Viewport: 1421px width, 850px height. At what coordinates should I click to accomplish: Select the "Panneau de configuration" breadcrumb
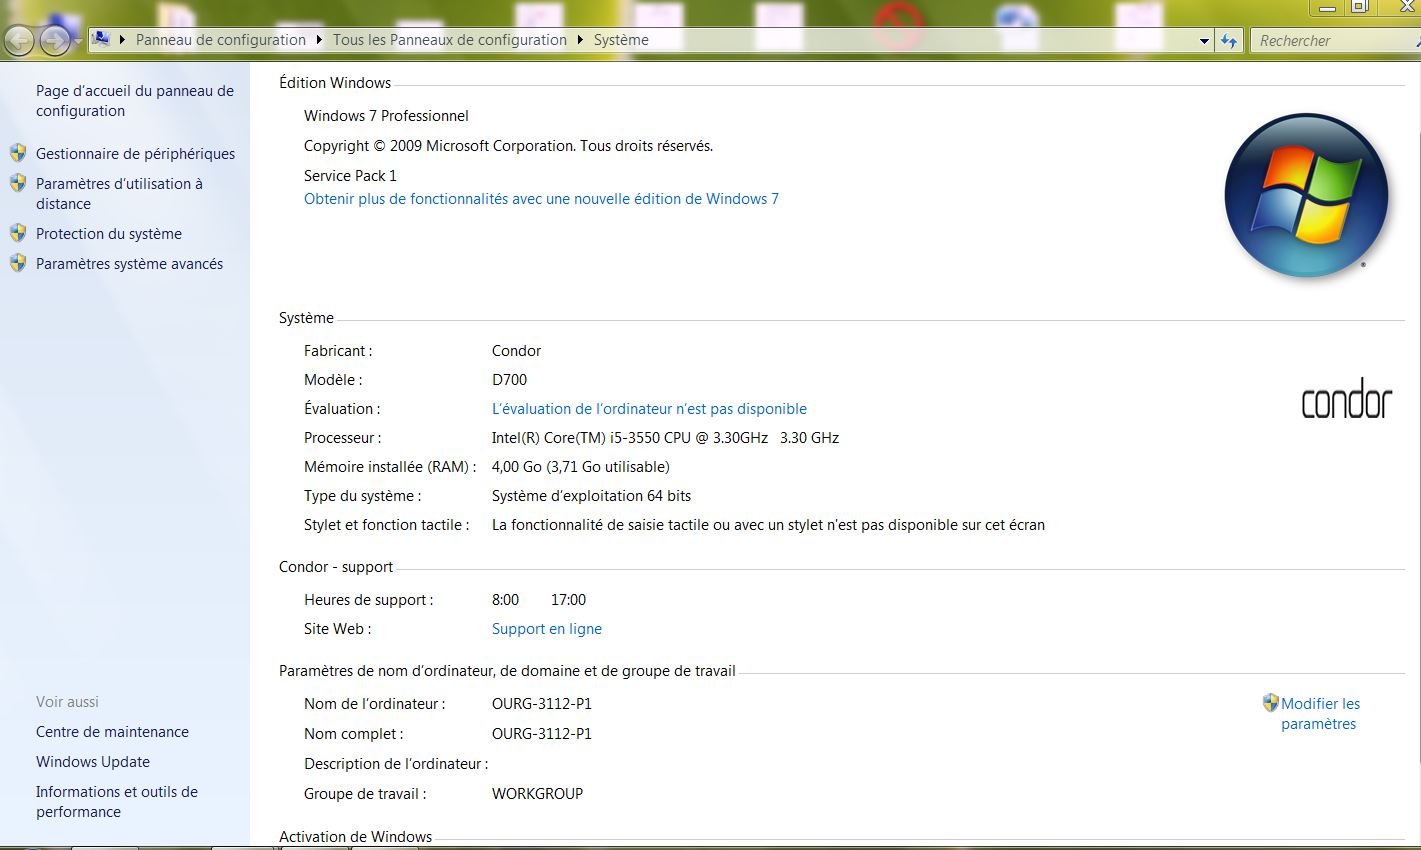point(221,40)
